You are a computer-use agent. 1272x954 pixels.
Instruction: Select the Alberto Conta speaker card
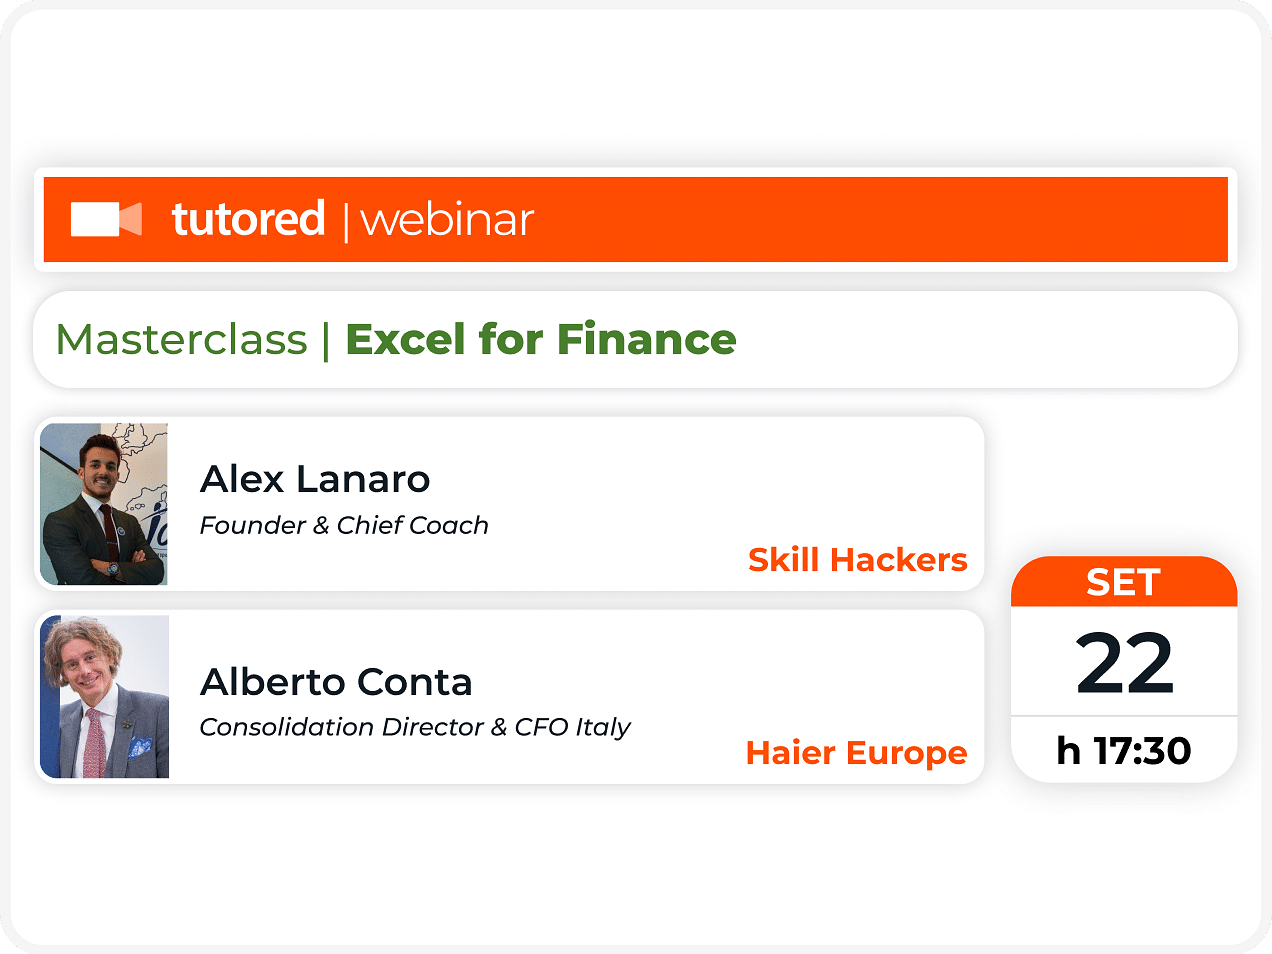[510, 697]
